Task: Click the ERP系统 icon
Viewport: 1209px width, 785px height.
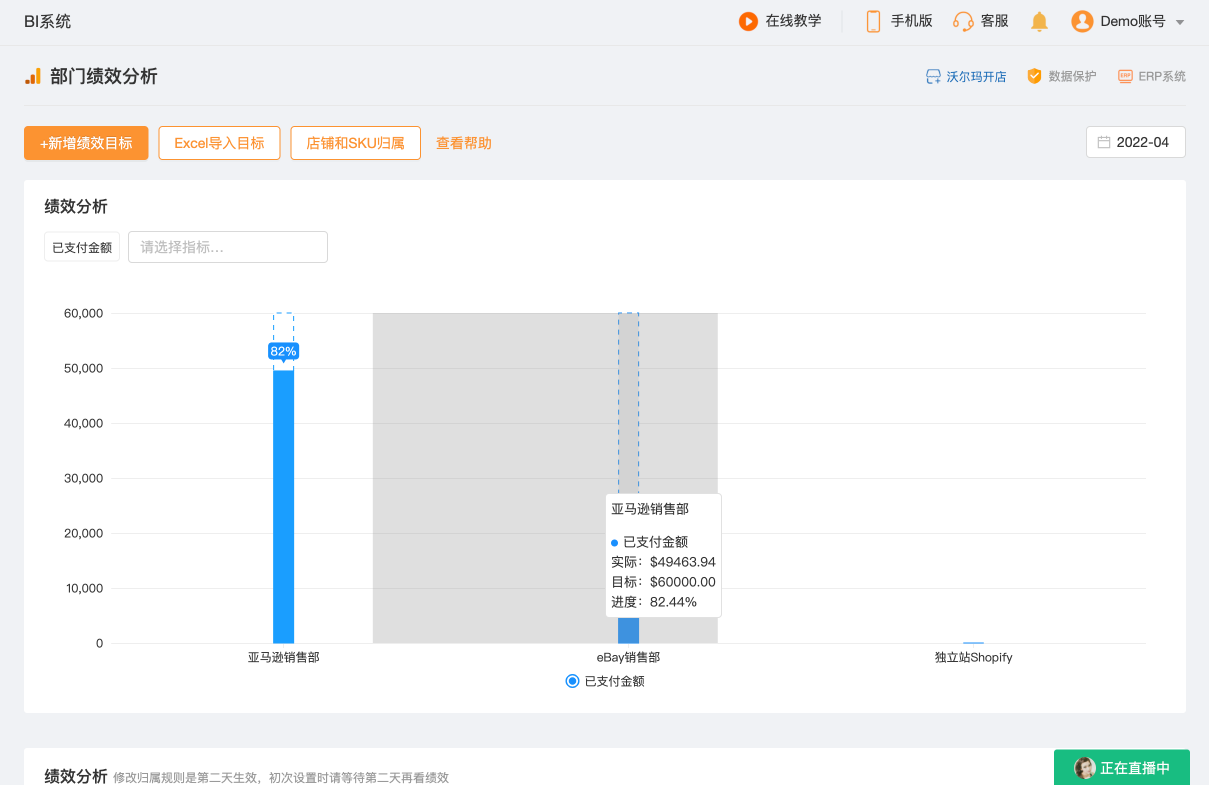Action: pos(1125,76)
